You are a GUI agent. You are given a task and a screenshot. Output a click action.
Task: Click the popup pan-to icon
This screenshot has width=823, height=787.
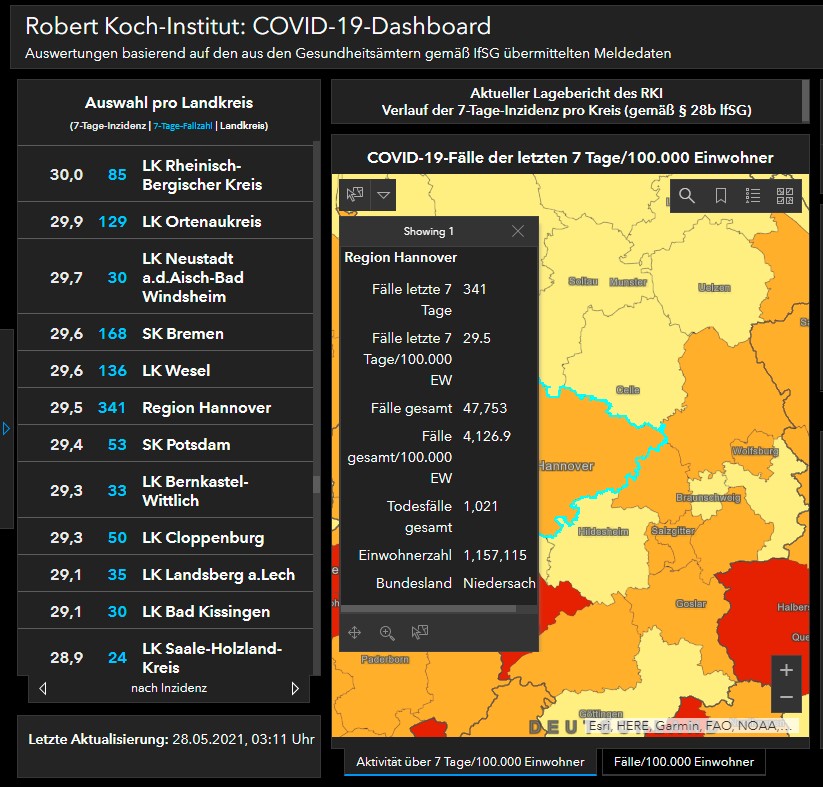pyautogui.click(x=355, y=633)
